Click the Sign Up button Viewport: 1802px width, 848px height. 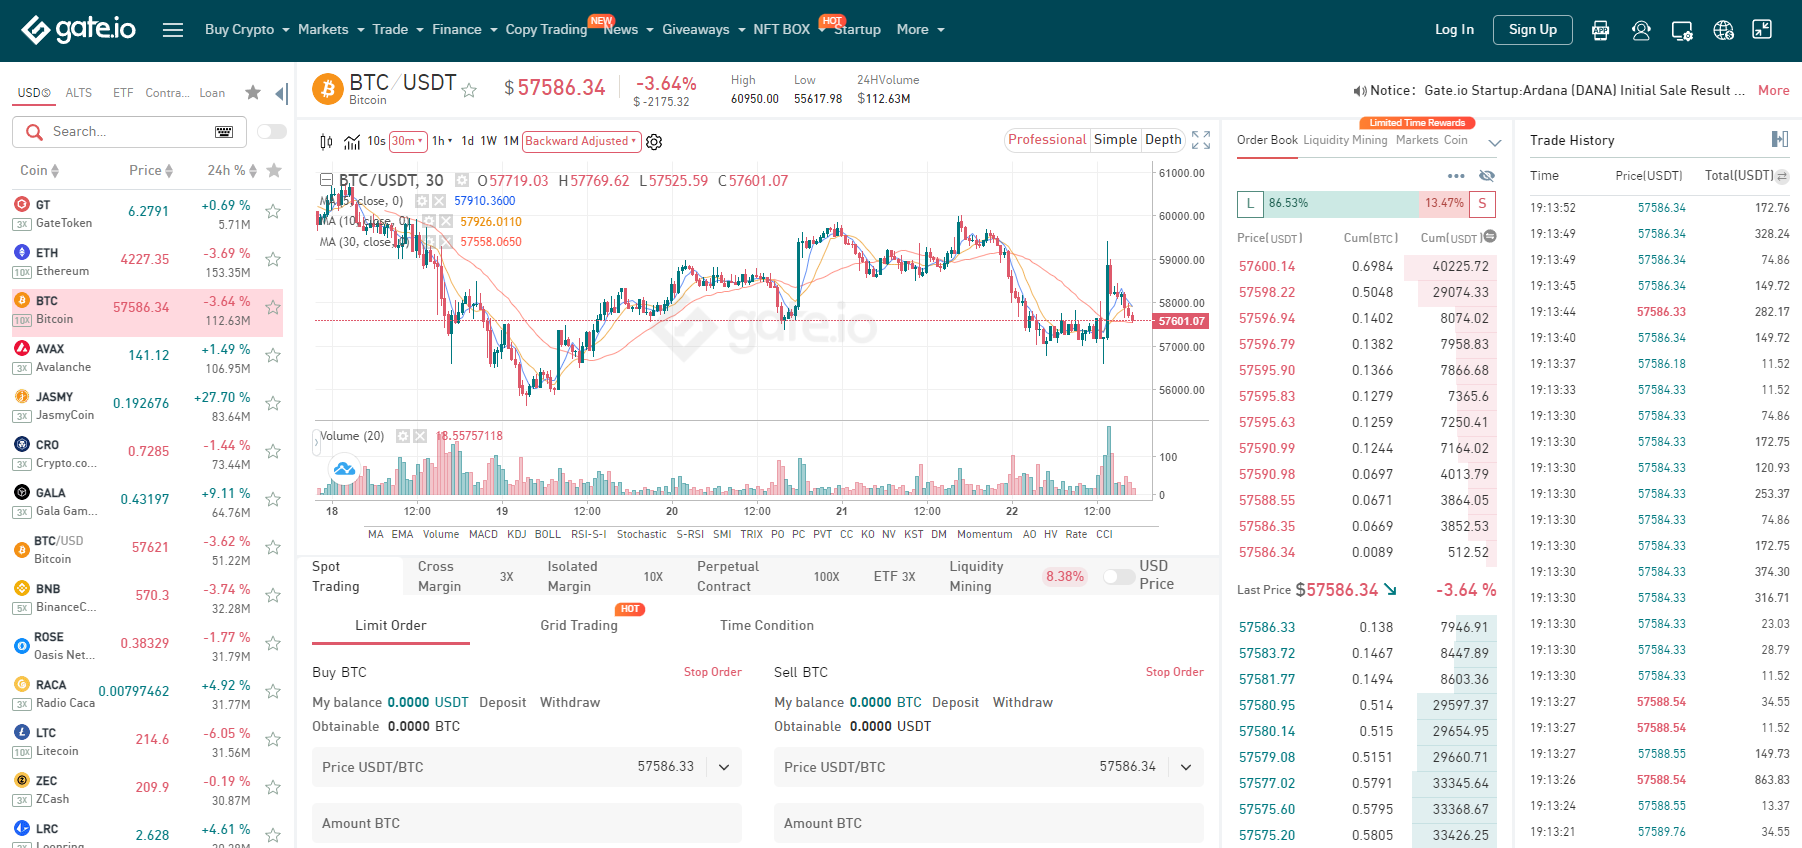(x=1533, y=30)
